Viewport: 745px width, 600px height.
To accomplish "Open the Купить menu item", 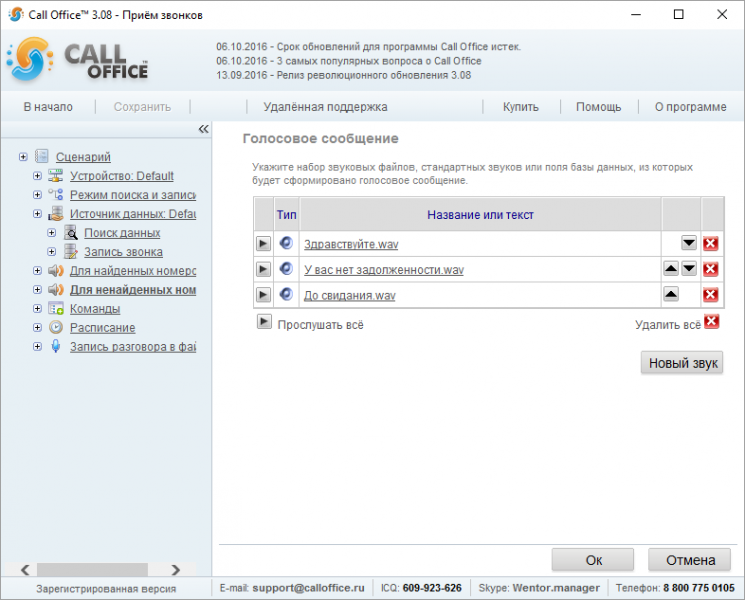I will point(521,107).
